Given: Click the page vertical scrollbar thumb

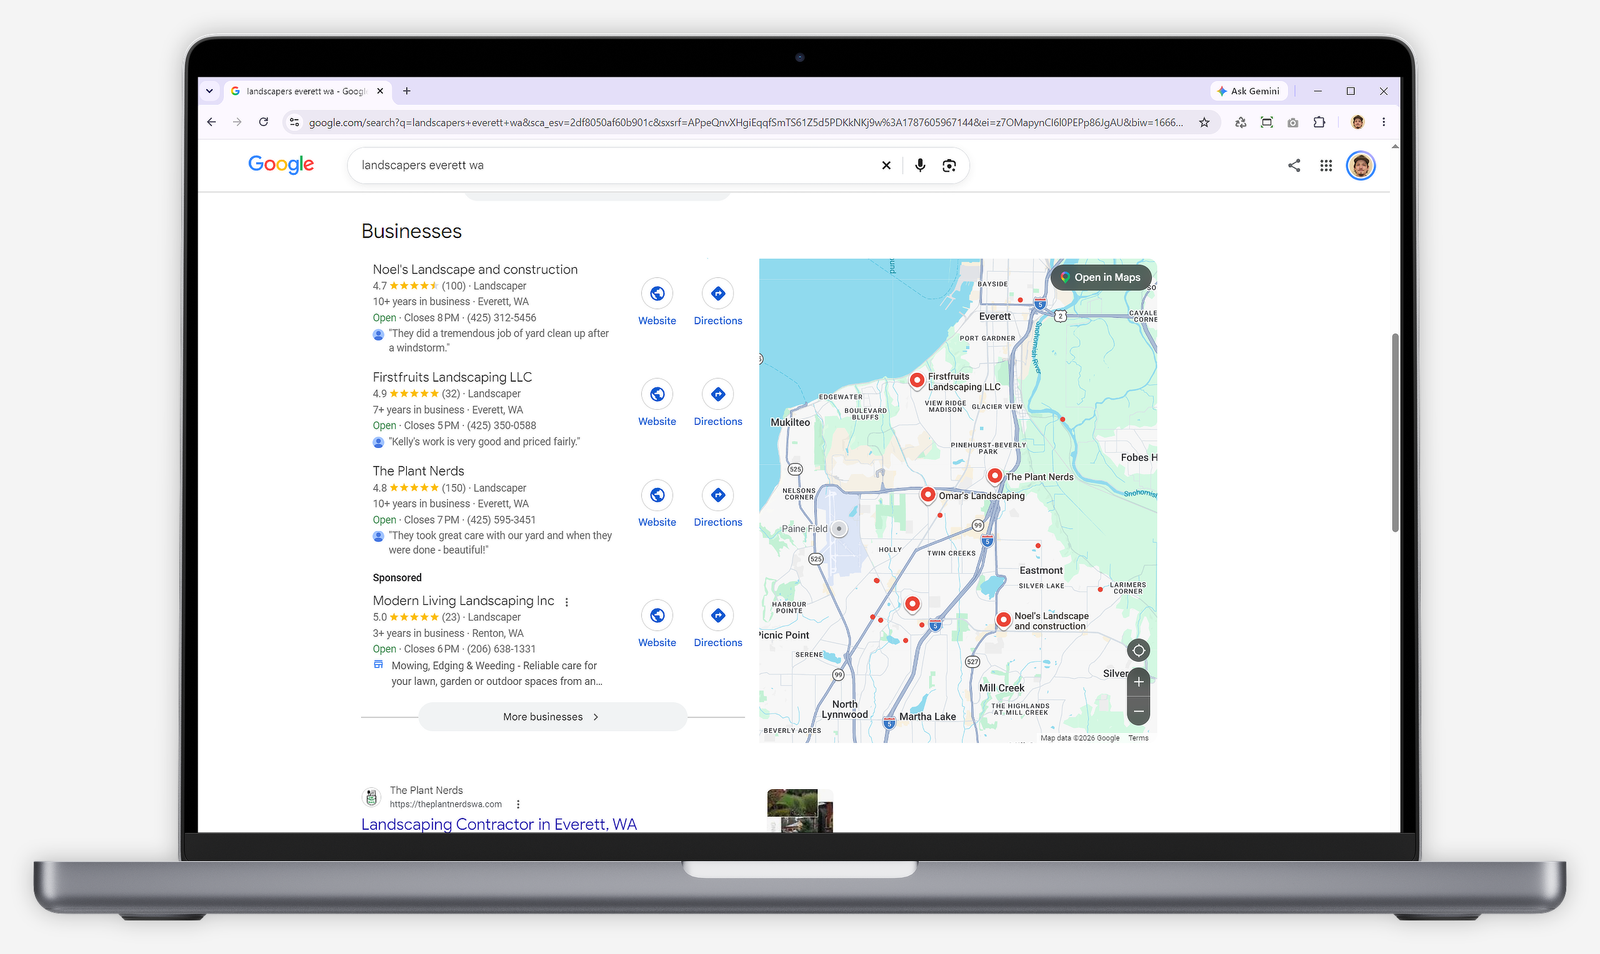Looking at the screenshot, I should [1395, 432].
